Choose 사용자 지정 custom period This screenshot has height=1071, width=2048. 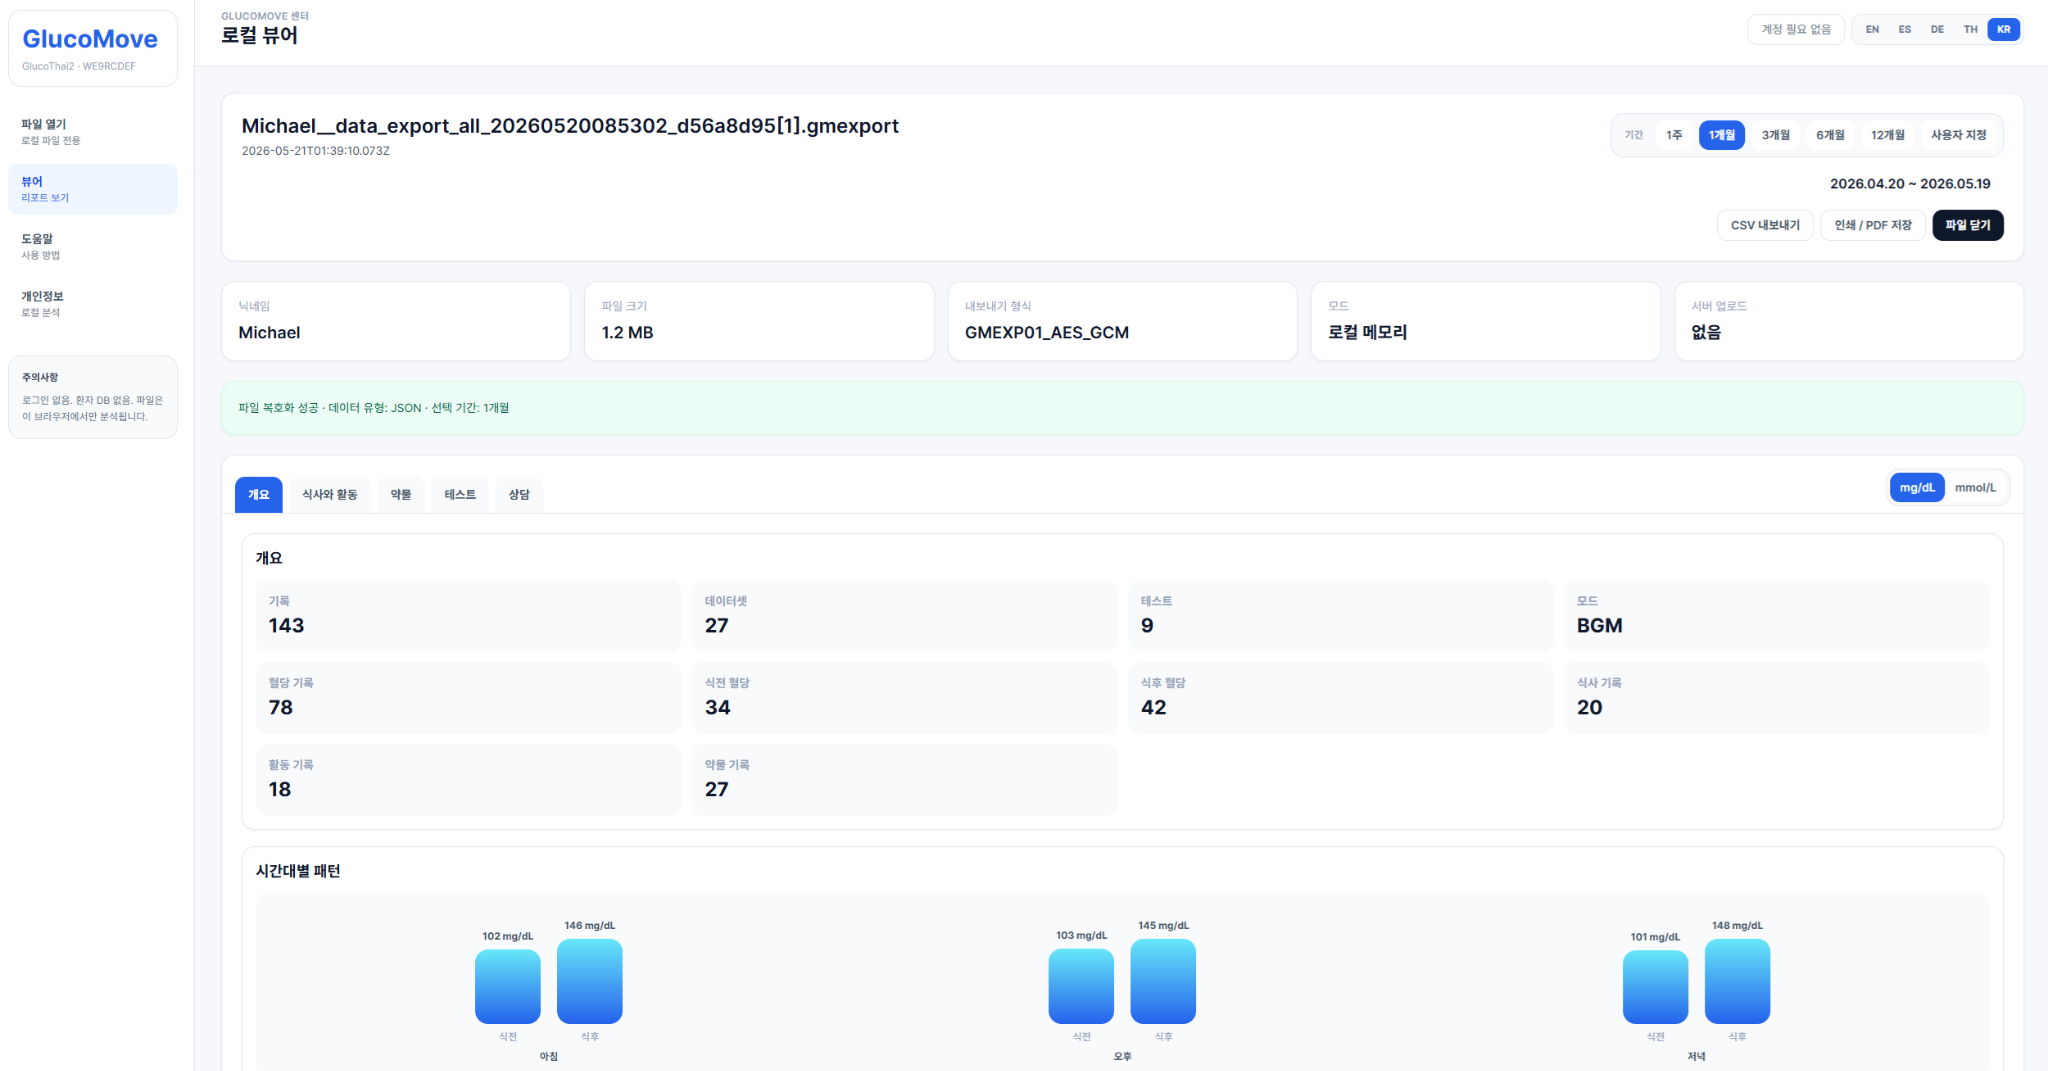[x=1958, y=135]
